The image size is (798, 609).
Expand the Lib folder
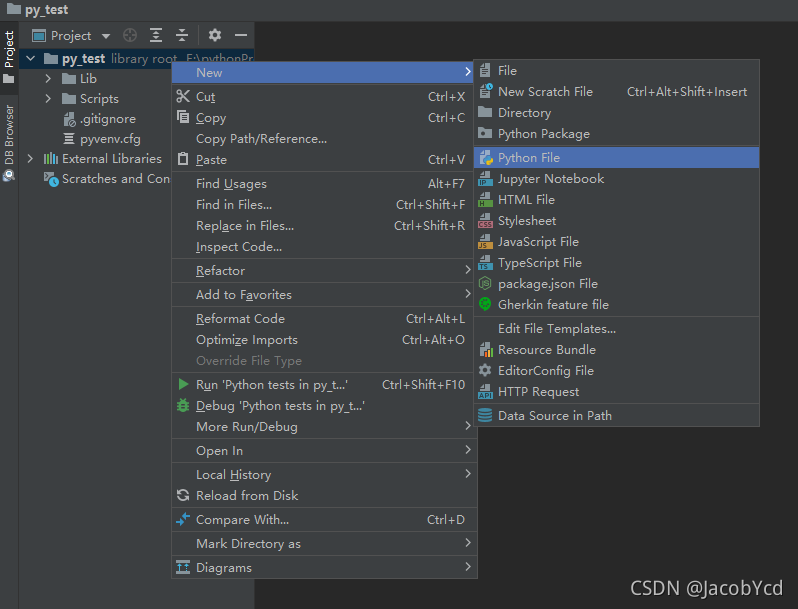point(48,78)
